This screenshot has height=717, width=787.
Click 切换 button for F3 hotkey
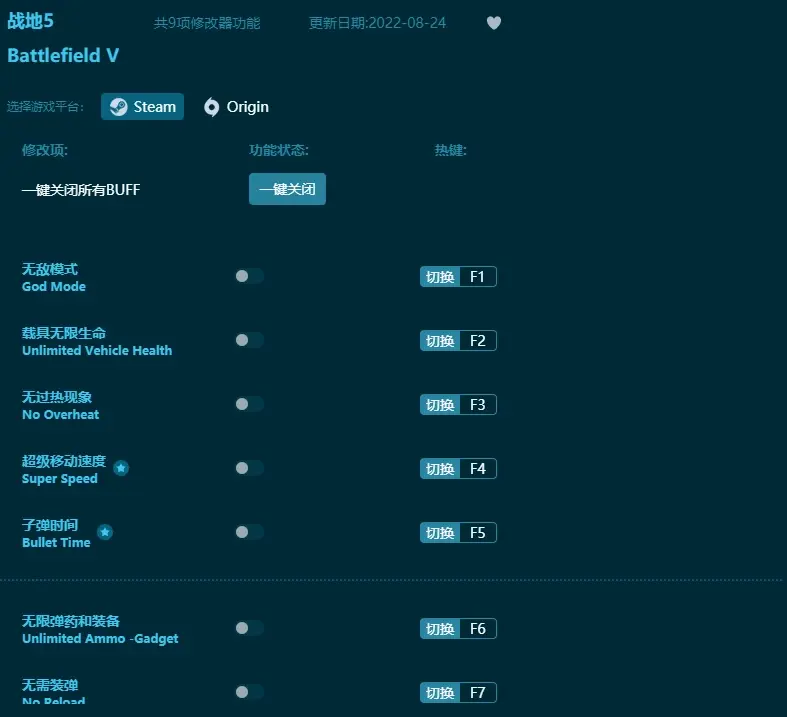(x=440, y=405)
